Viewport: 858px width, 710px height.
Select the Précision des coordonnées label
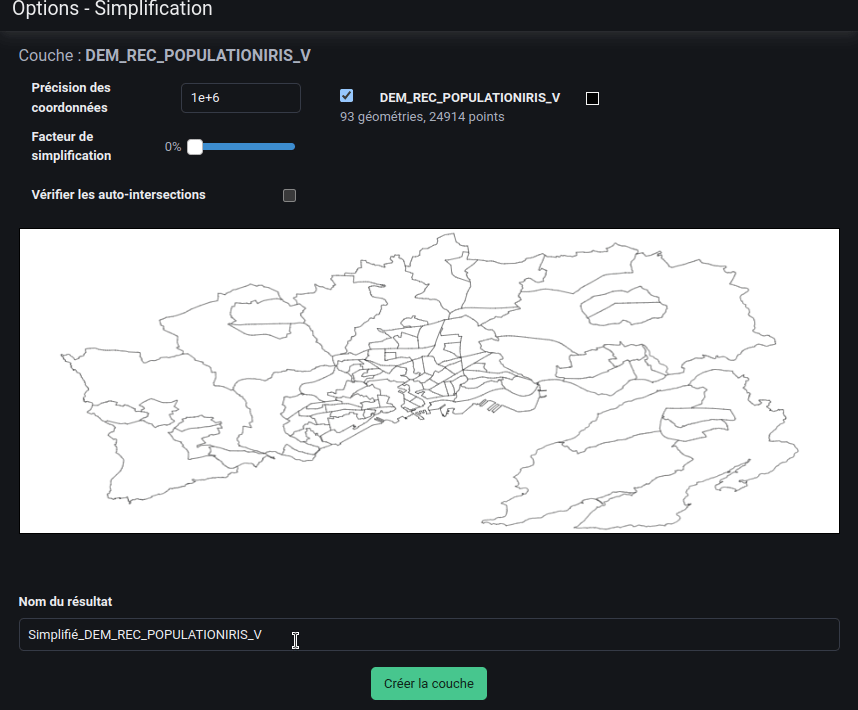[71, 97]
